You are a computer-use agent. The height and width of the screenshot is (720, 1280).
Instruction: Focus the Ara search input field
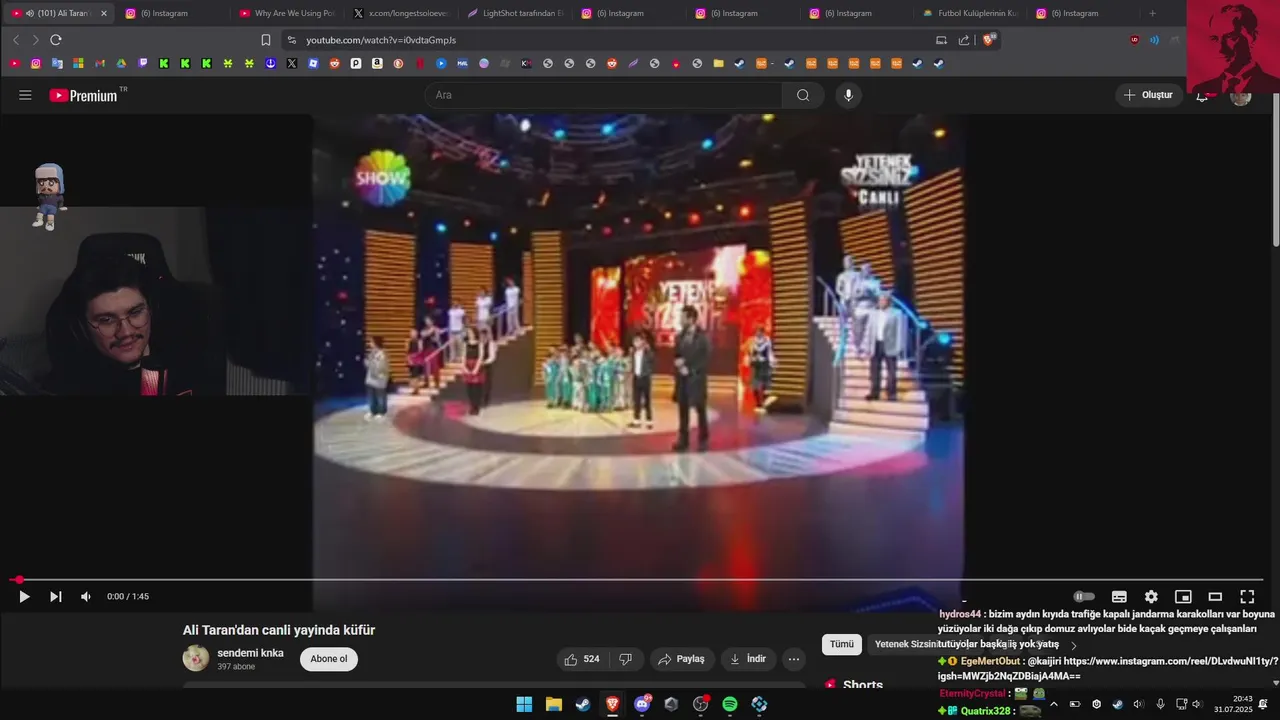click(604, 95)
